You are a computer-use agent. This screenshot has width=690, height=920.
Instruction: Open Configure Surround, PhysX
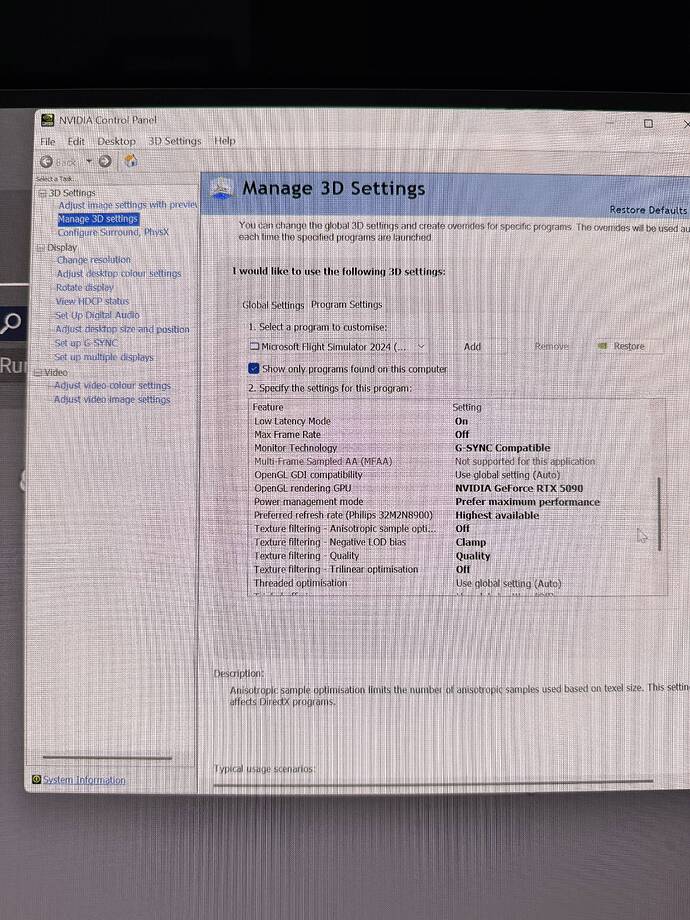tap(113, 232)
